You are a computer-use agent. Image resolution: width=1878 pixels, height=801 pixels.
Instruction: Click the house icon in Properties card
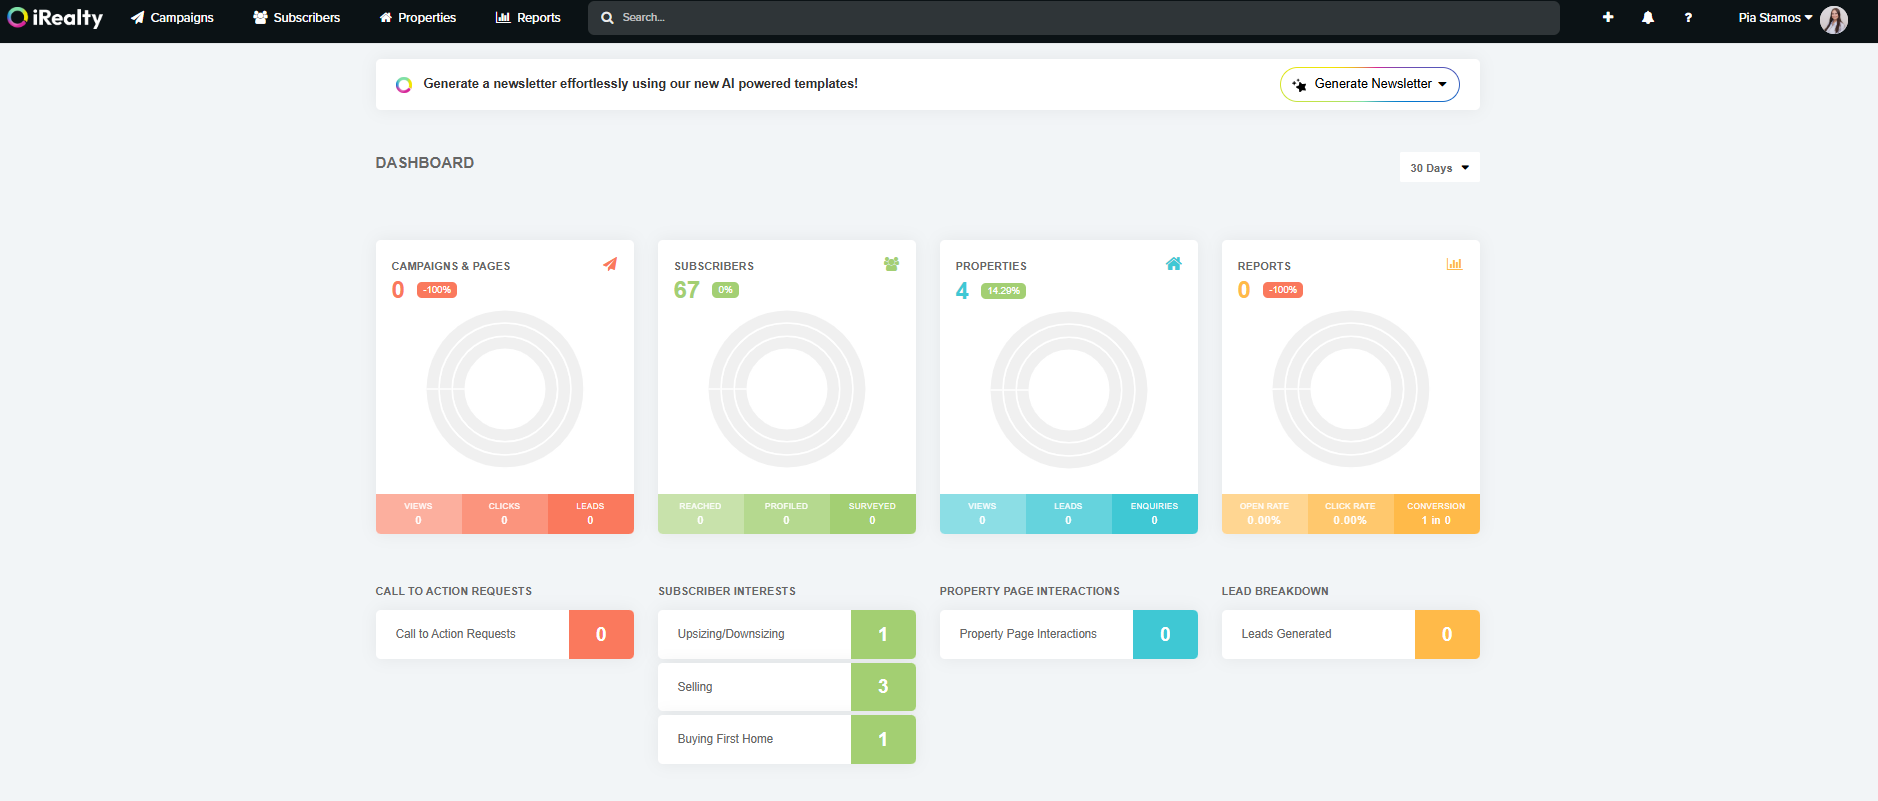[1173, 264]
